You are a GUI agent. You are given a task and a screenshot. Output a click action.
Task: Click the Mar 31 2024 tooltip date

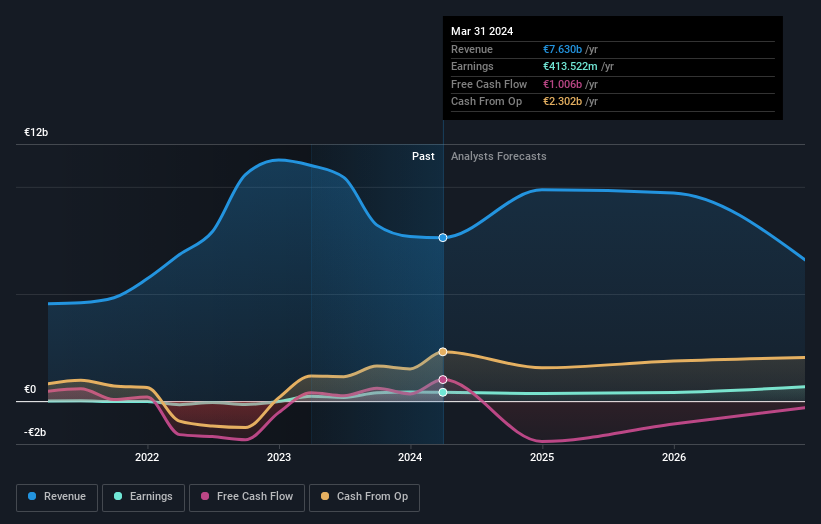point(482,31)
